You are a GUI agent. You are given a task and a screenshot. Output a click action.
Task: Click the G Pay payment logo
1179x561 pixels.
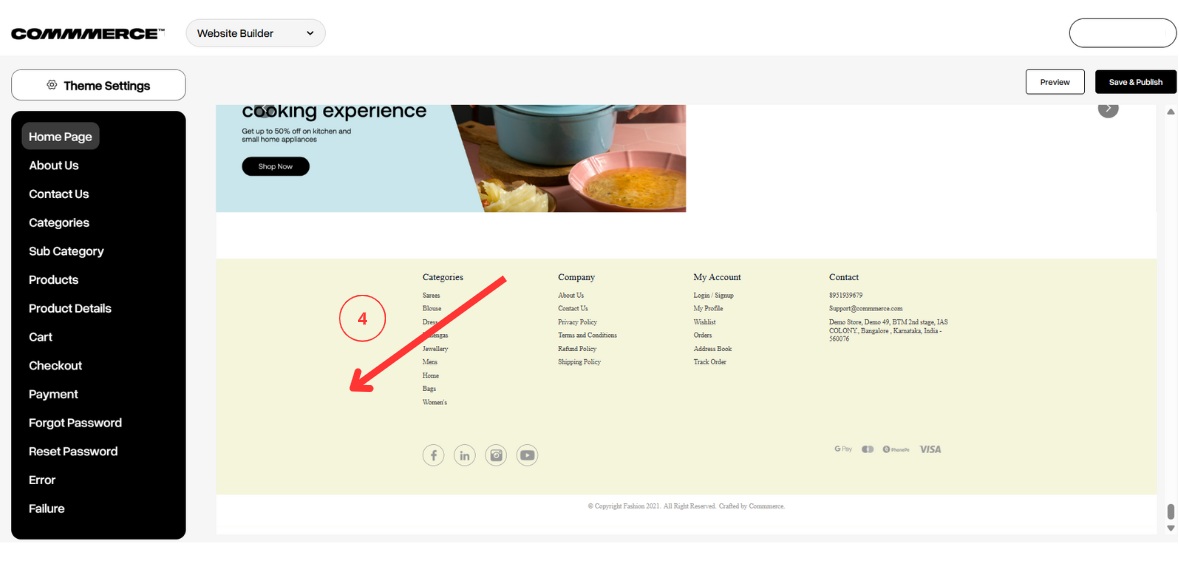coord(843,450)
